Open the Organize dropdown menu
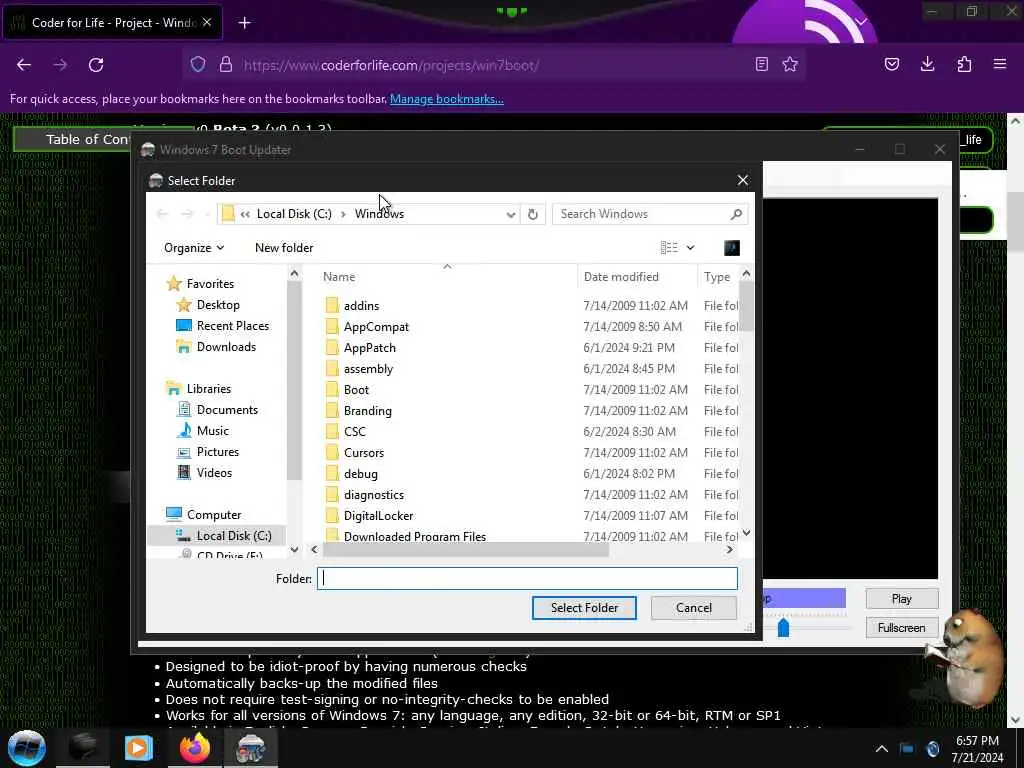Viewport: 1024px width, 768px height. (194, 248)
